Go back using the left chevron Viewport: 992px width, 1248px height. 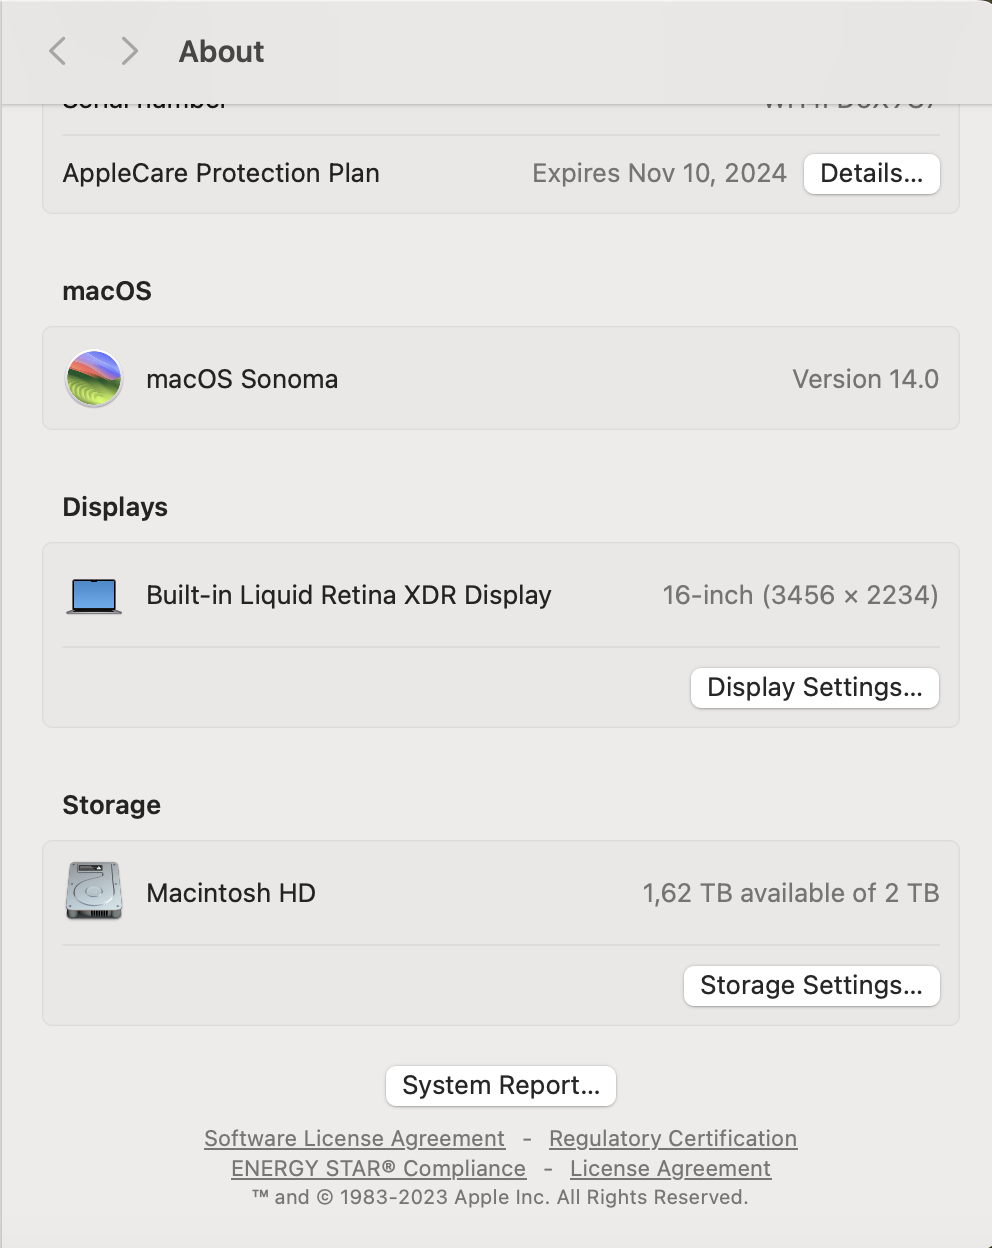(58, 51)
